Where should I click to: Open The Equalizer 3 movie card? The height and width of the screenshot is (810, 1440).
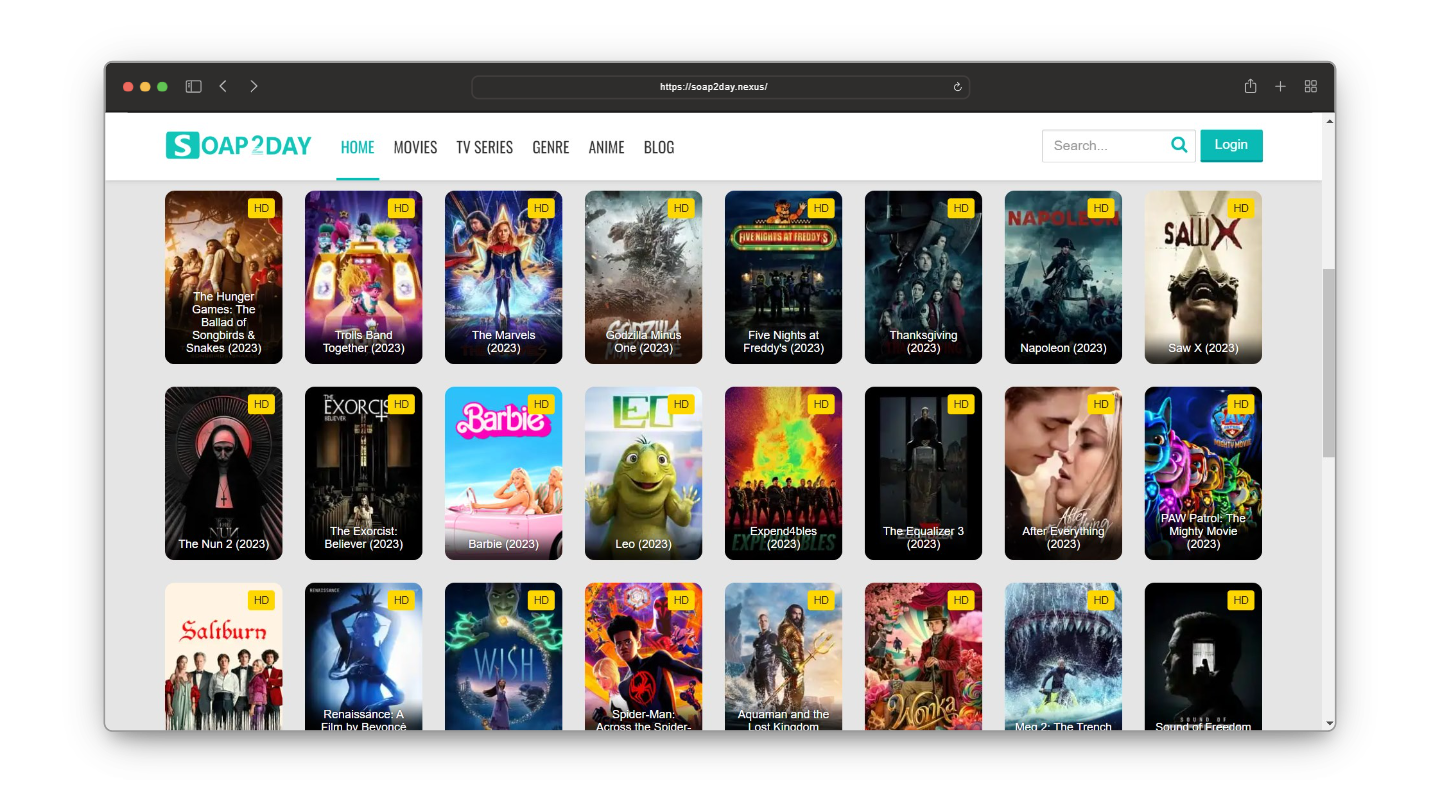[x=924, y=473]
